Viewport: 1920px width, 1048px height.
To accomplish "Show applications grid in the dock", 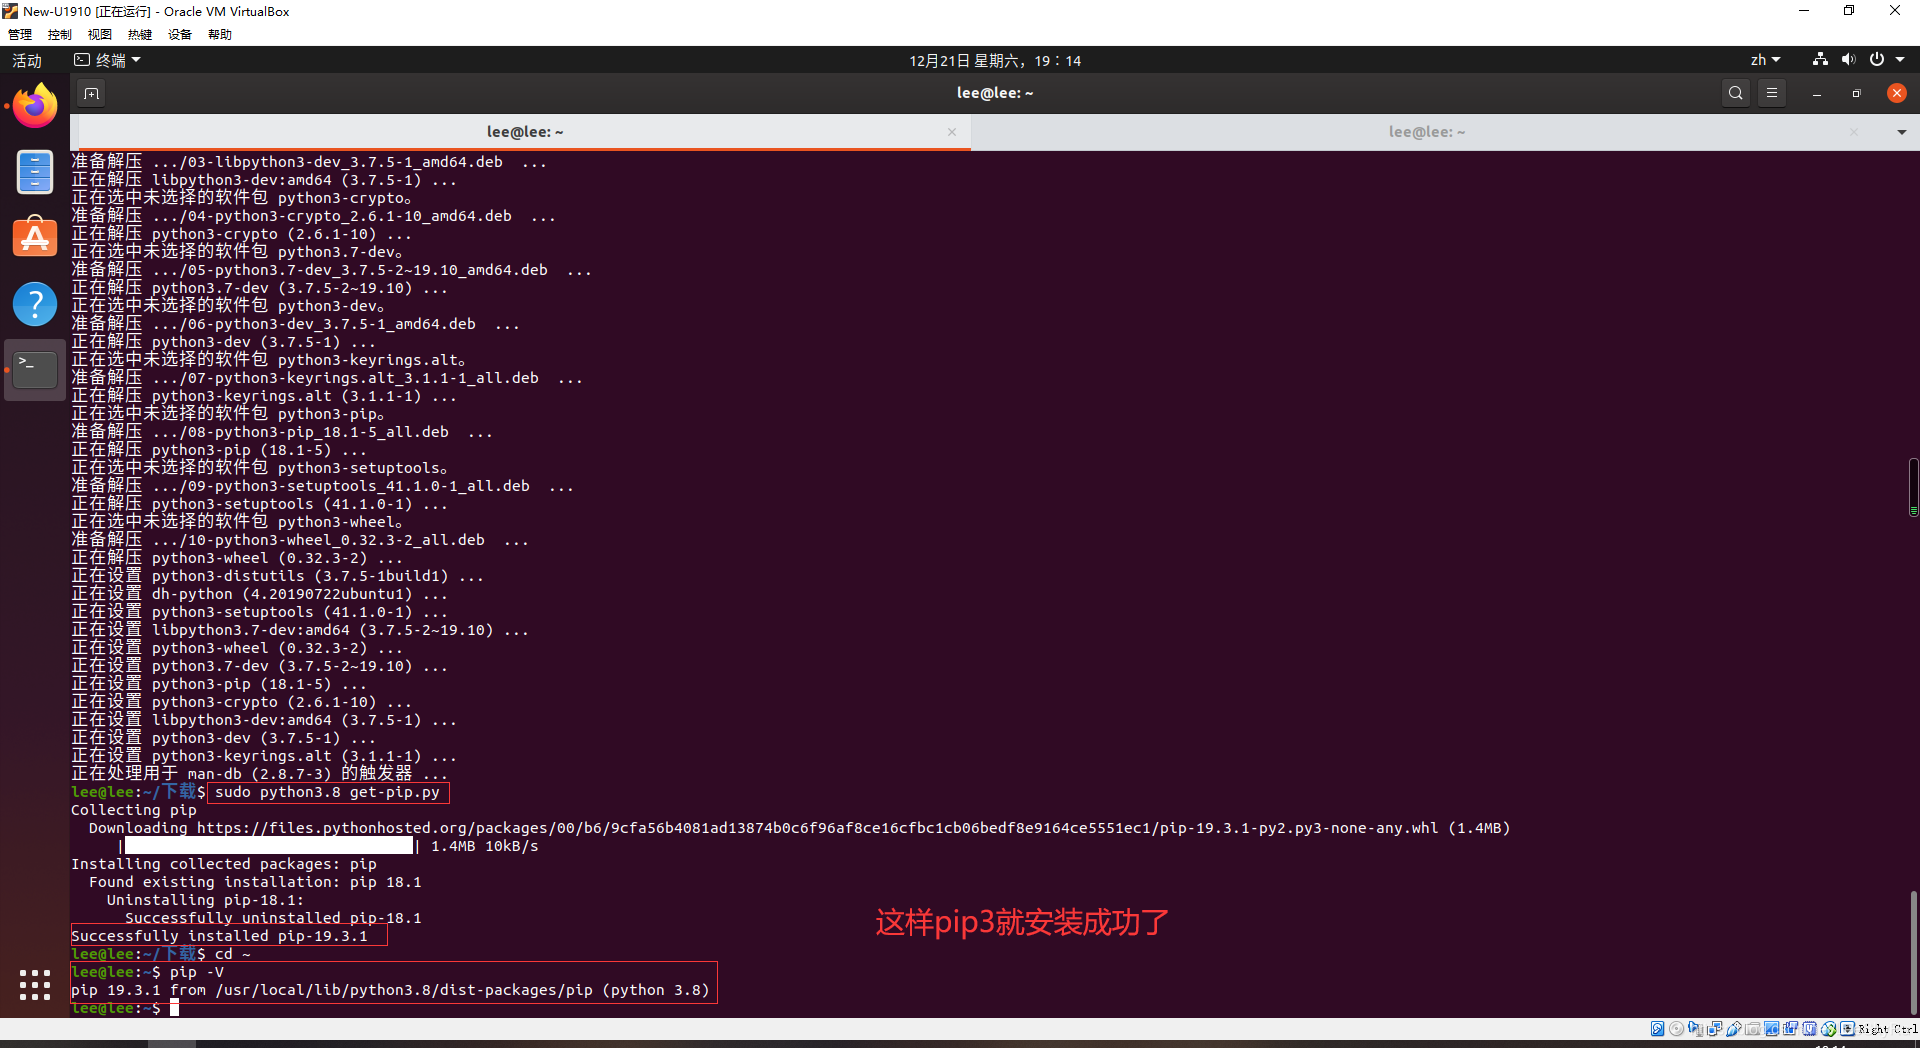I will click(x=35, y=985).
